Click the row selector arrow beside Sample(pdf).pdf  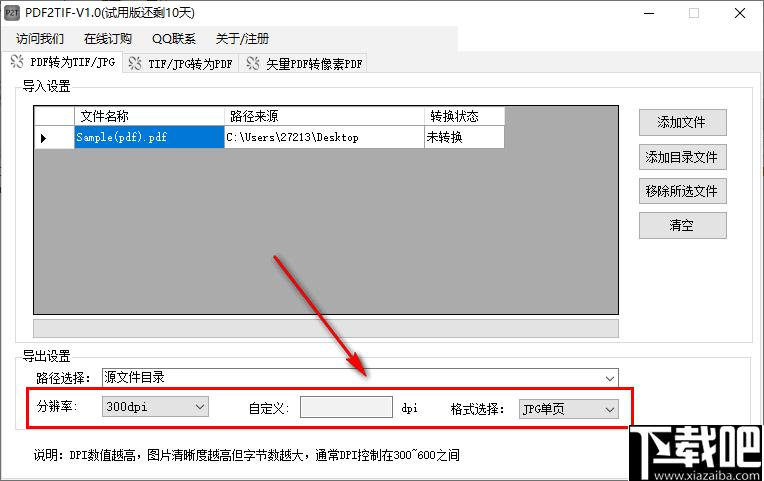(x=43, y=138)
